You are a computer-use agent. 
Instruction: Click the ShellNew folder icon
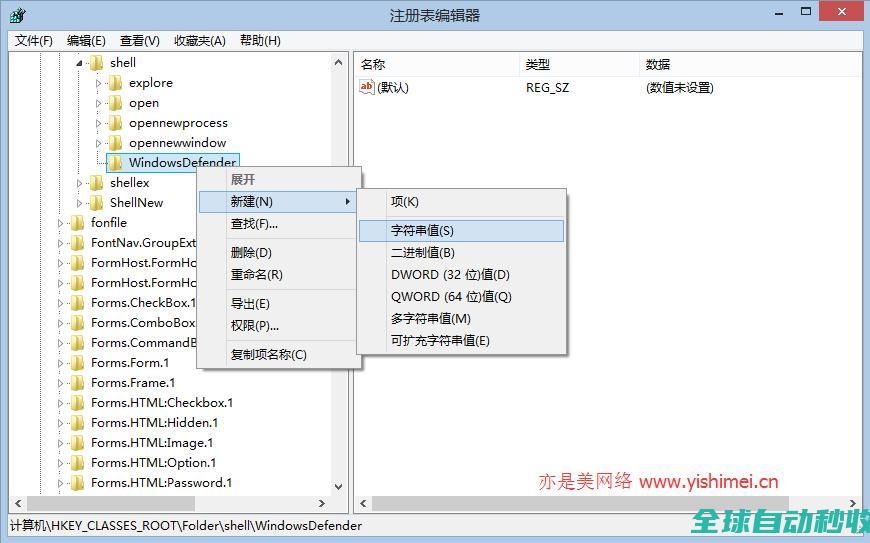coord(96,203)
